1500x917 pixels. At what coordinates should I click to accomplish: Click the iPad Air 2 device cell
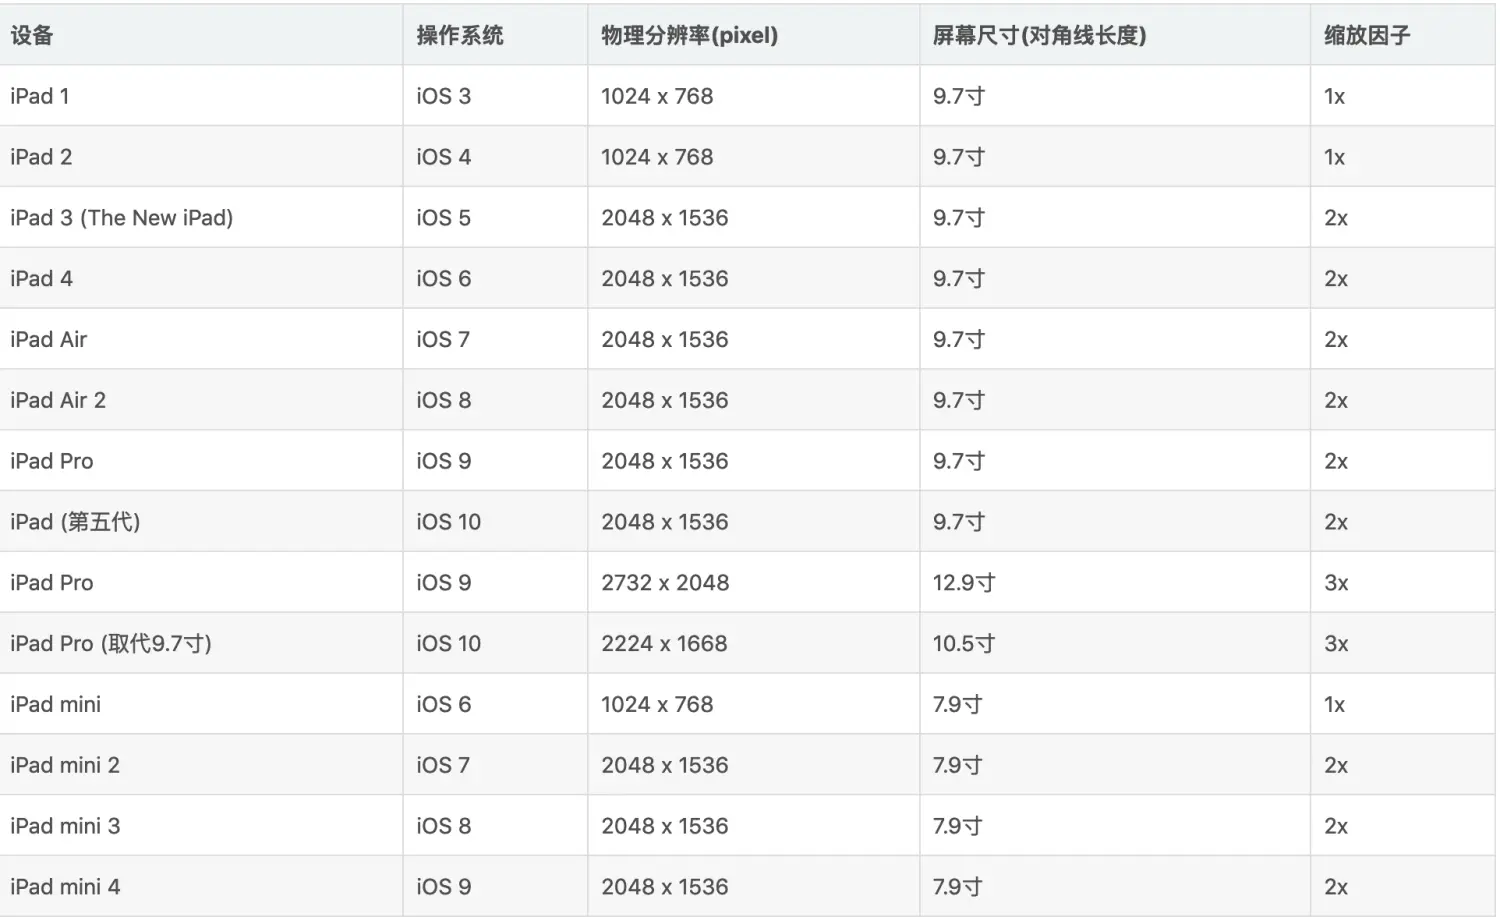(x=58, y=401)
